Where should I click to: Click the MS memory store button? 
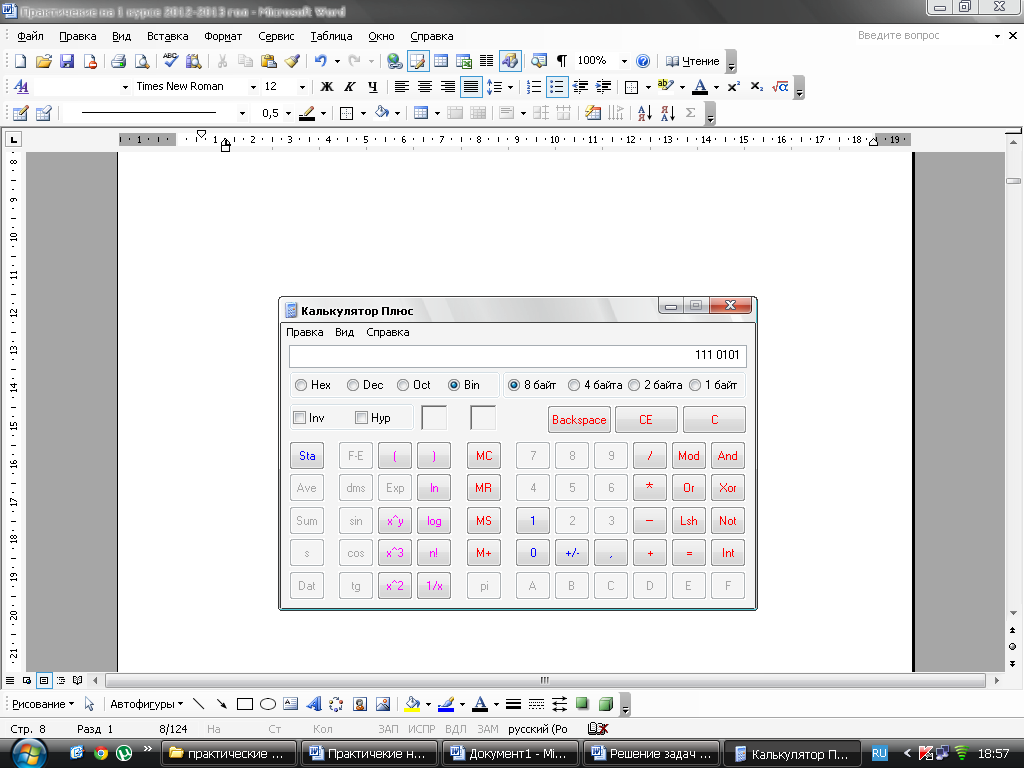tap(484, 520)
